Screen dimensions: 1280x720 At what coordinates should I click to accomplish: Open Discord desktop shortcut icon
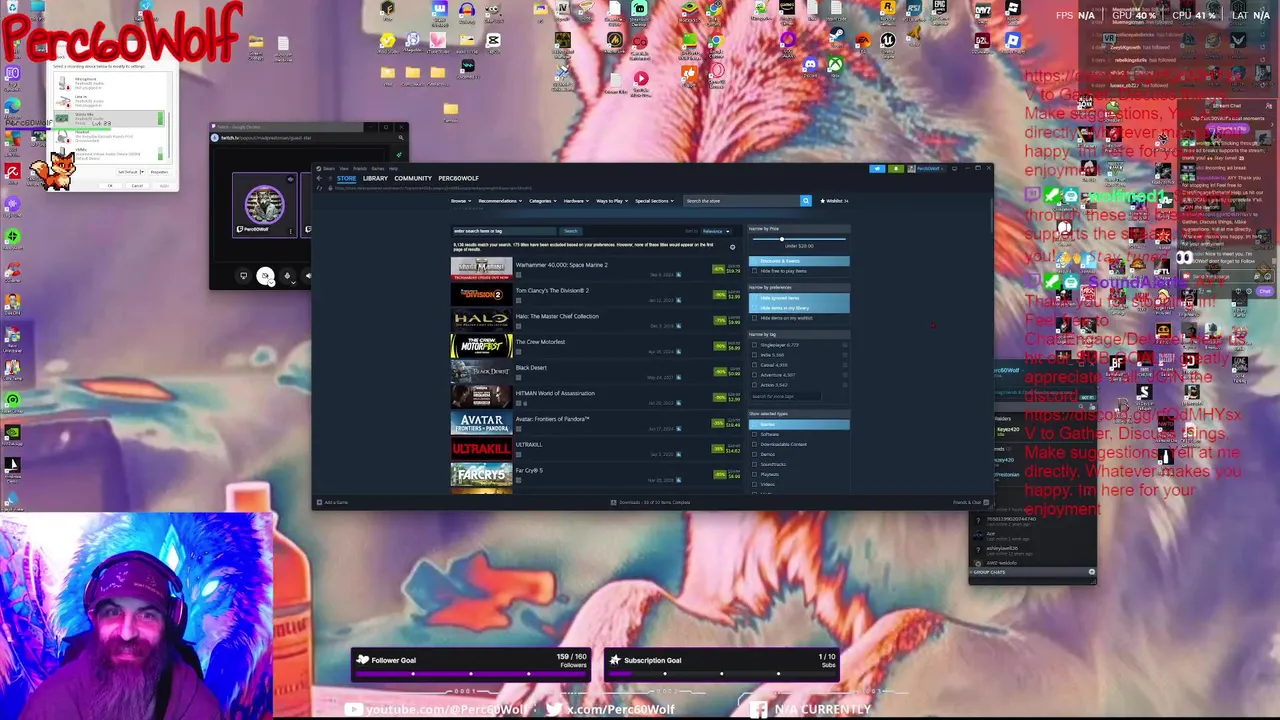tap(810, 64)
